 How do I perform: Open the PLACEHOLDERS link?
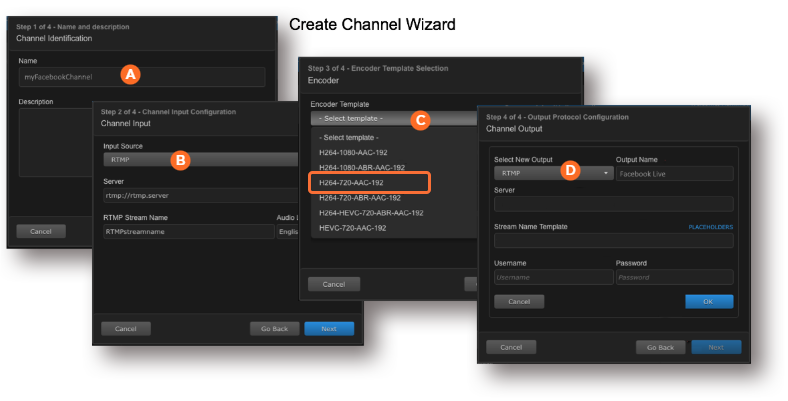[710, 227]
